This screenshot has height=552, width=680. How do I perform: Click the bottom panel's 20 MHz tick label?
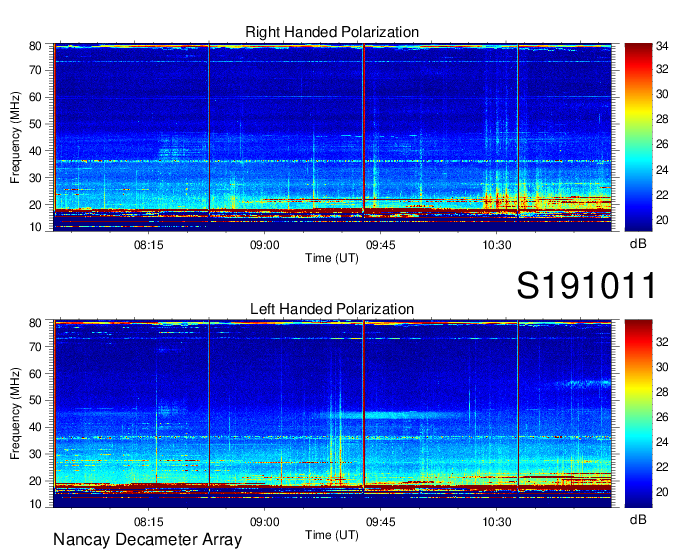35,481
